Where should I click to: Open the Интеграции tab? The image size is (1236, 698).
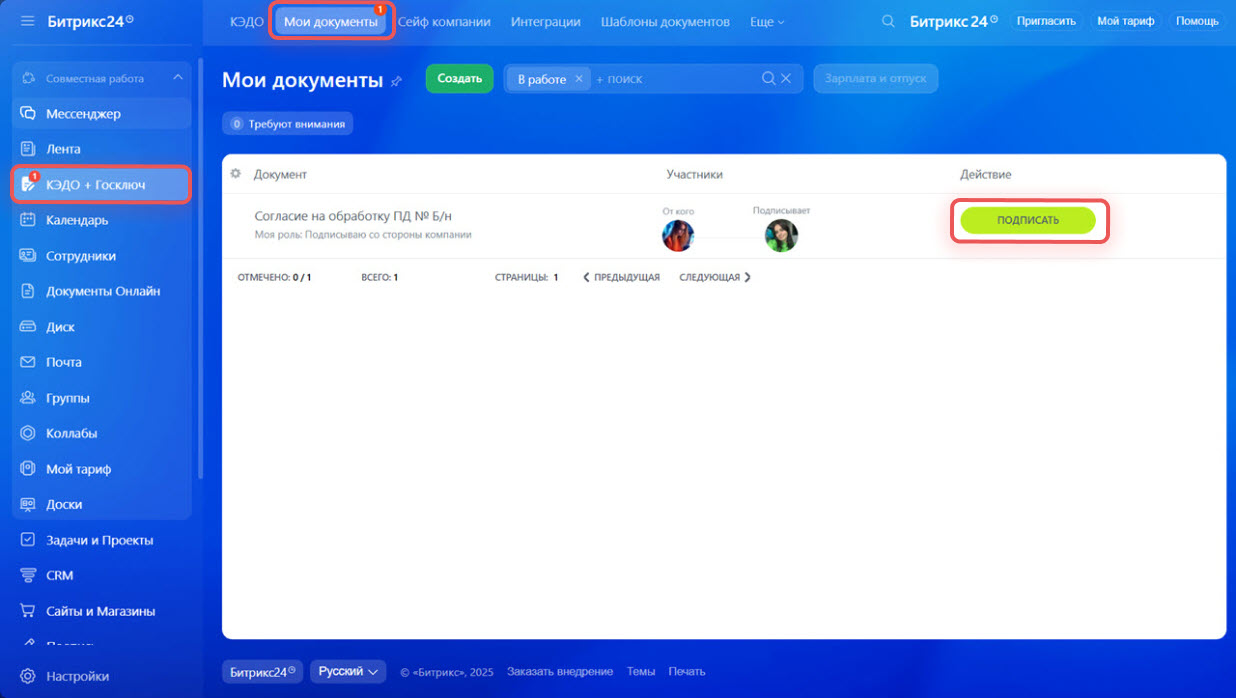(547, 21)
